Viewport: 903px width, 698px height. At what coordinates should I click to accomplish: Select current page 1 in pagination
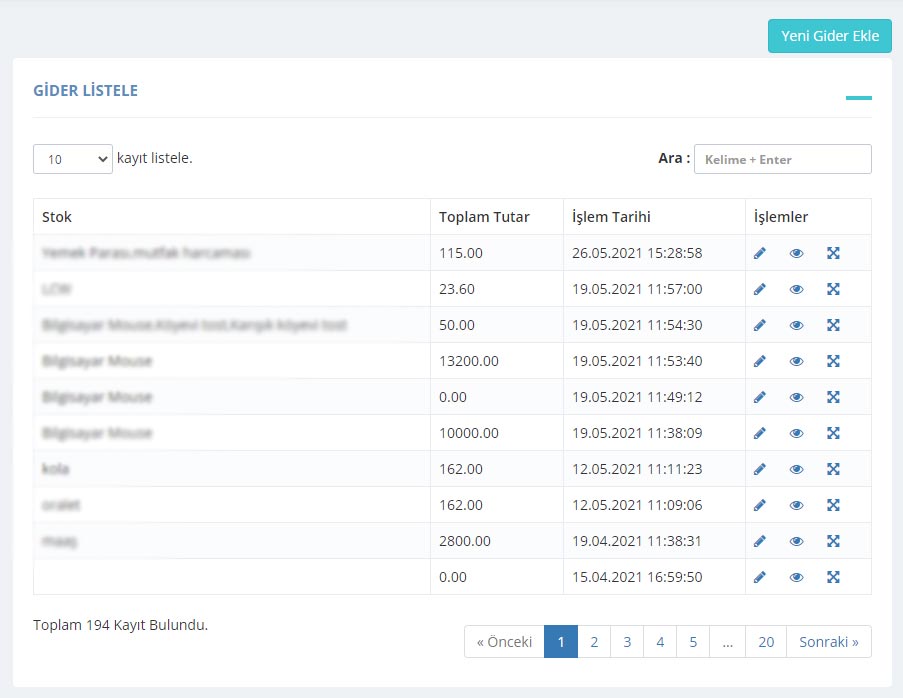[x=561, y=642]
